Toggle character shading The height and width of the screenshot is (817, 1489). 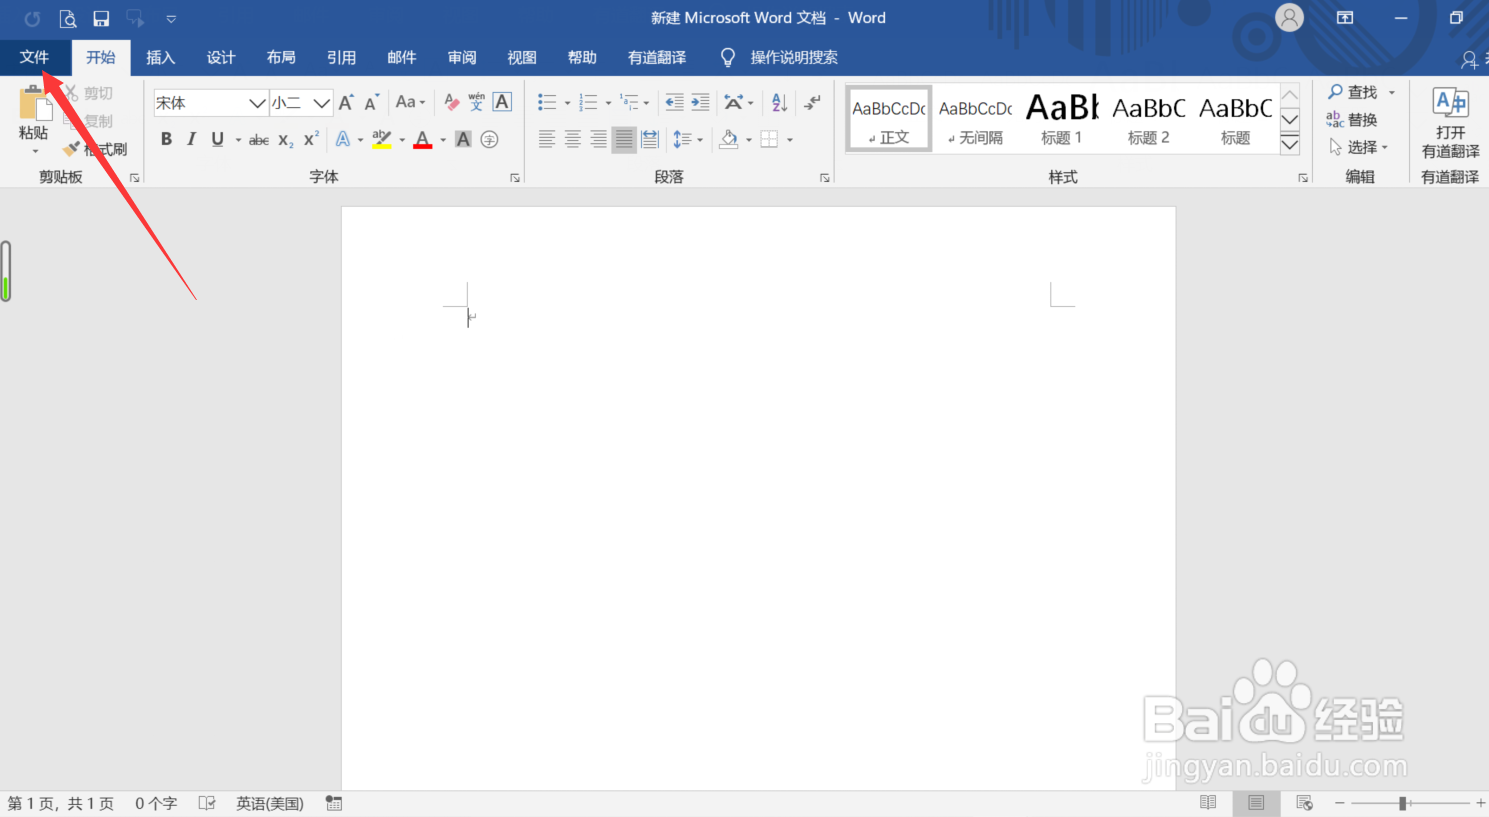(x=463, y=140)
